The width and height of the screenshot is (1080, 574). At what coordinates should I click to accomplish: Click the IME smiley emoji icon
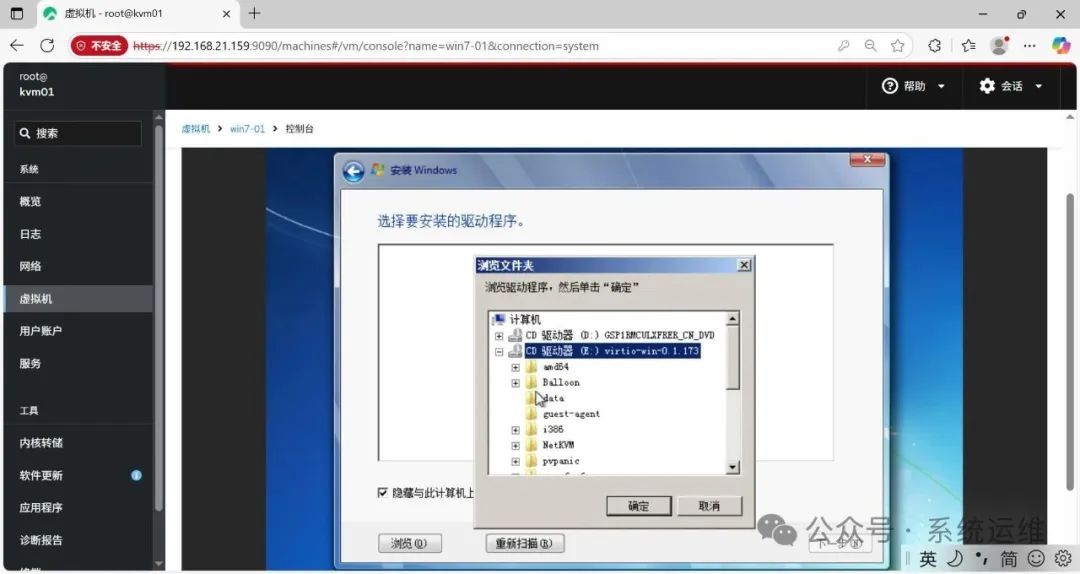tap(1036, 558)
